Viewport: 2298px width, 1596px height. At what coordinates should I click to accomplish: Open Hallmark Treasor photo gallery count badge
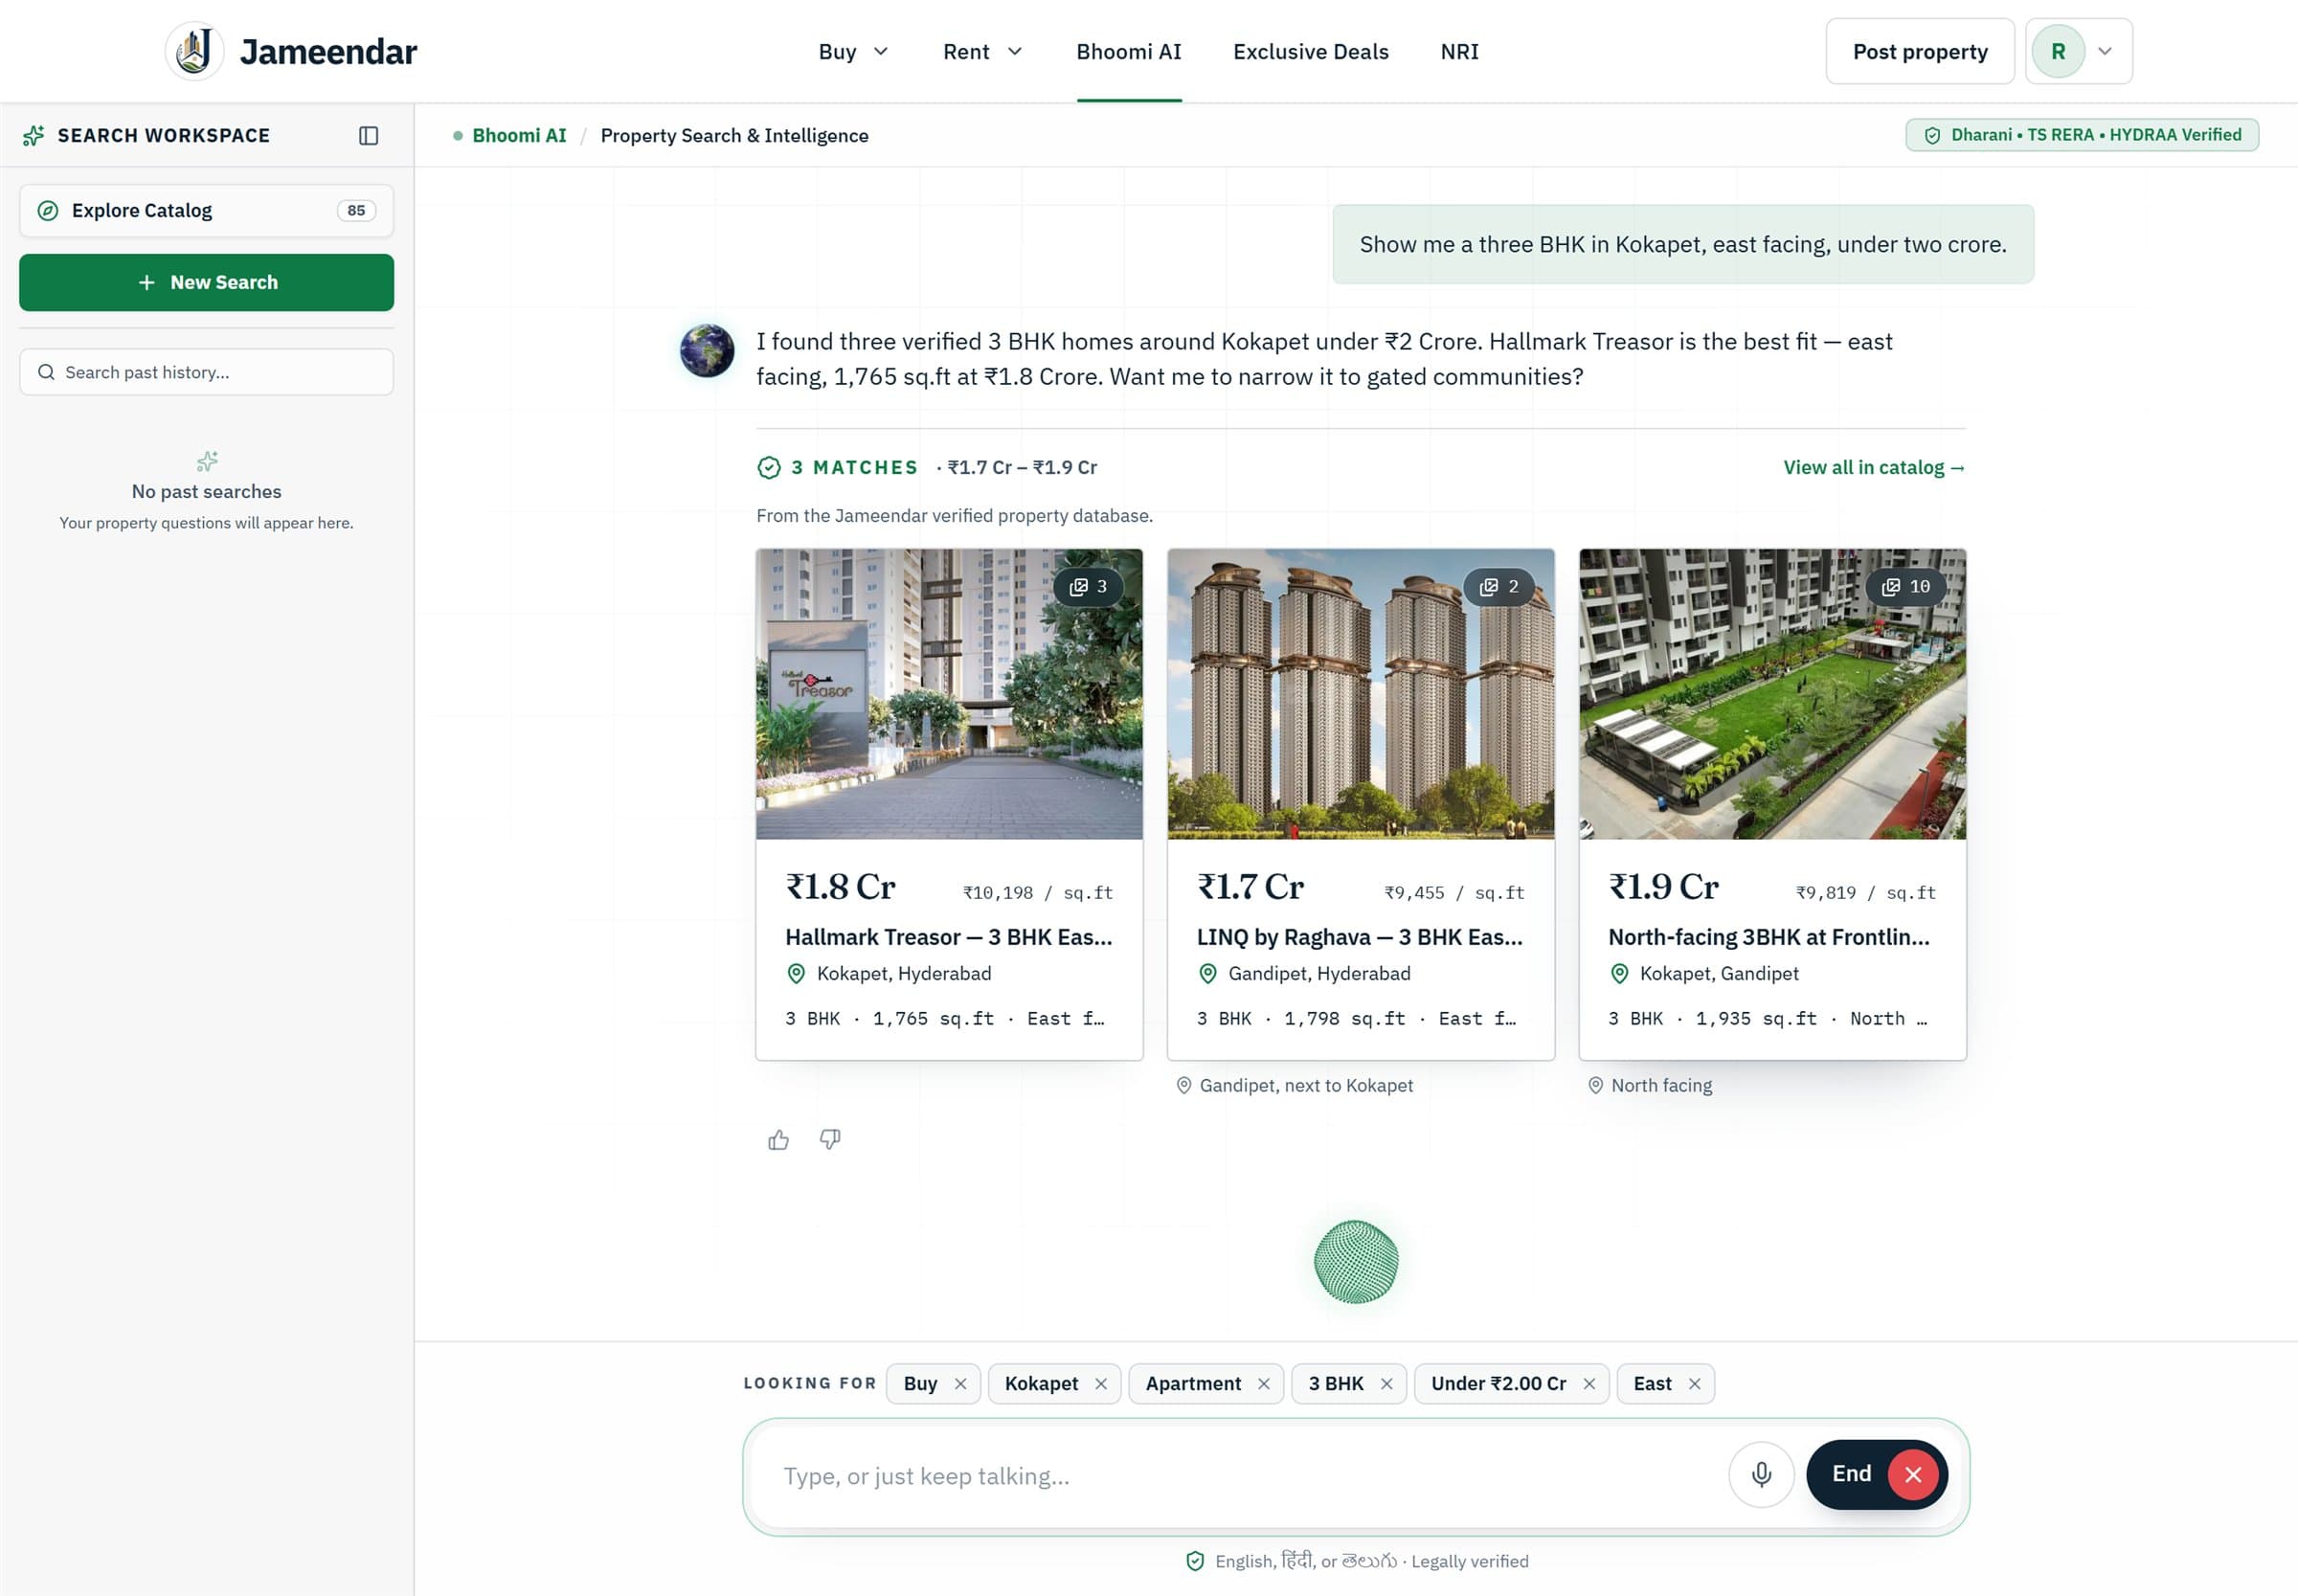(1088, 587)
